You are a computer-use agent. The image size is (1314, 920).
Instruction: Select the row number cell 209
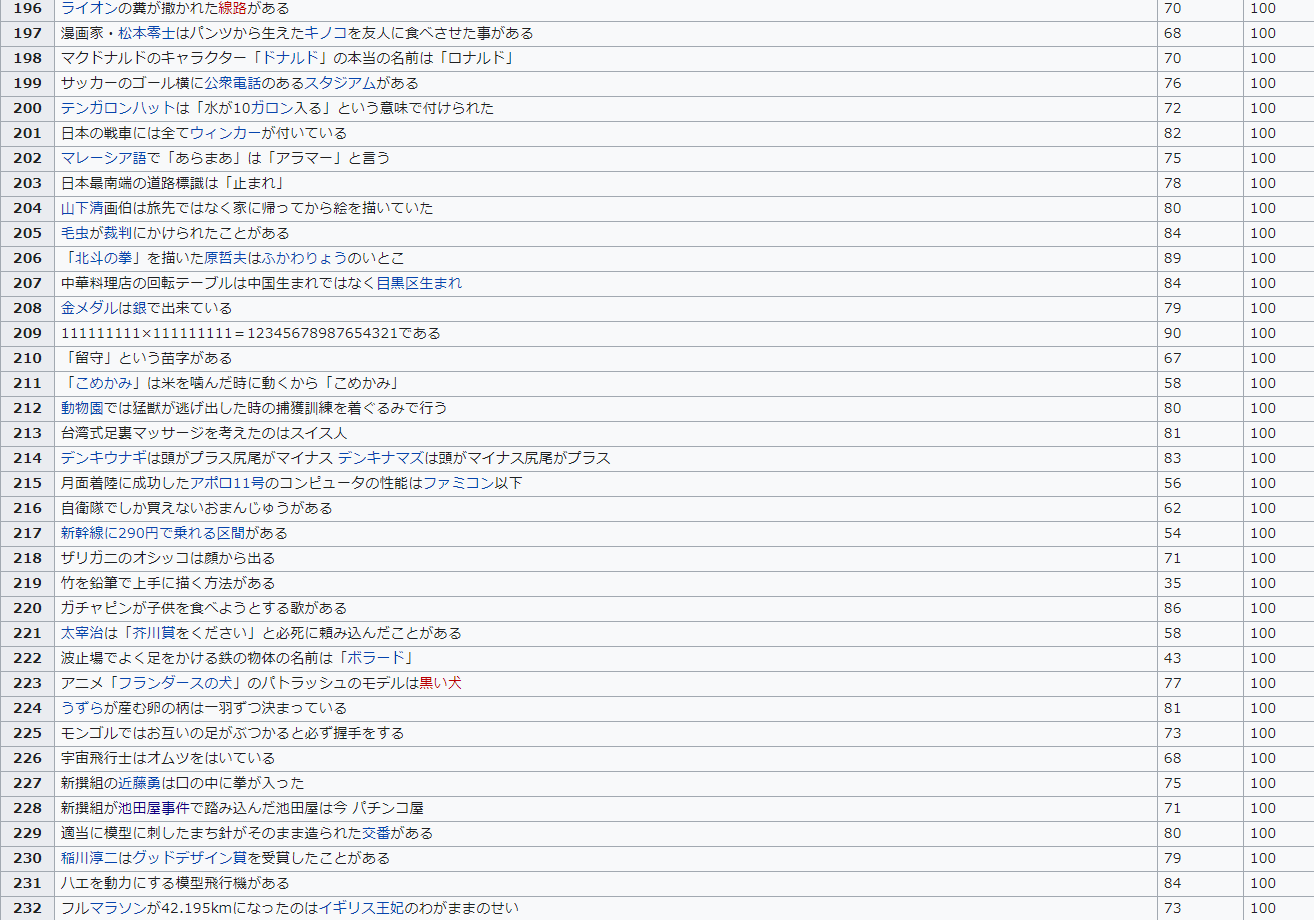click(x=28, y=333)
